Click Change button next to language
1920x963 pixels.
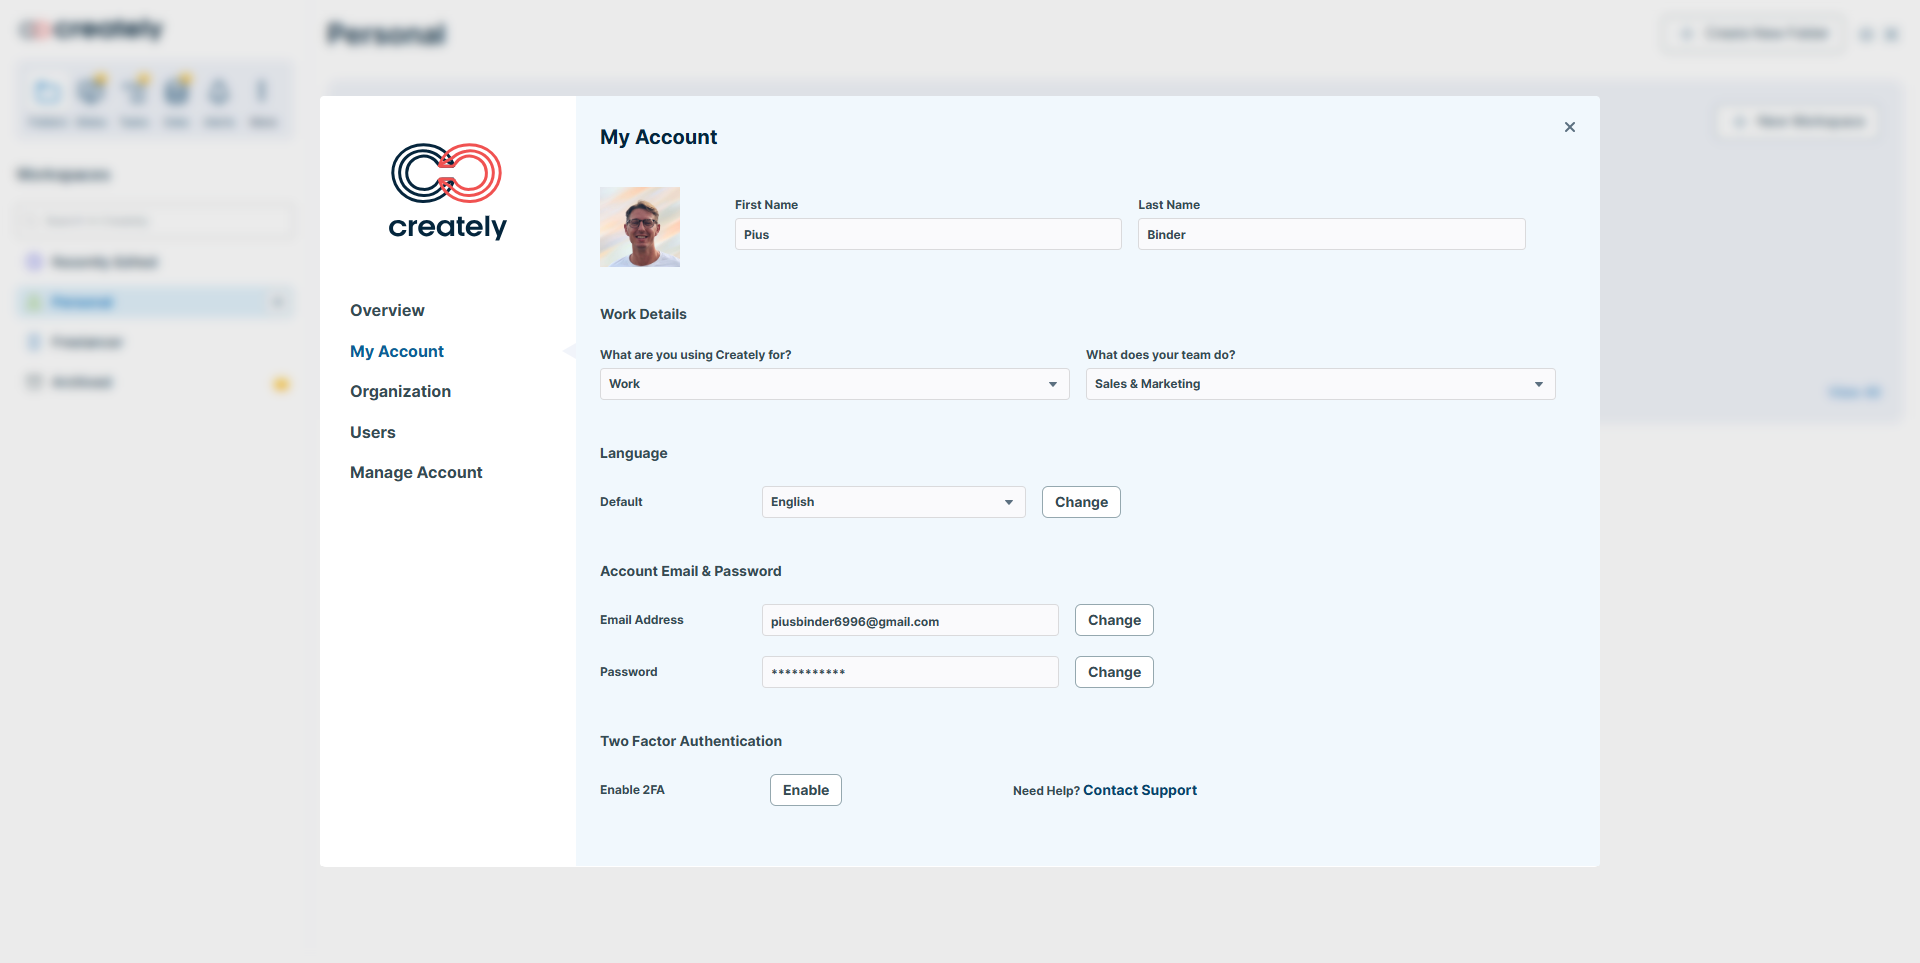[x=1081, y=502]
